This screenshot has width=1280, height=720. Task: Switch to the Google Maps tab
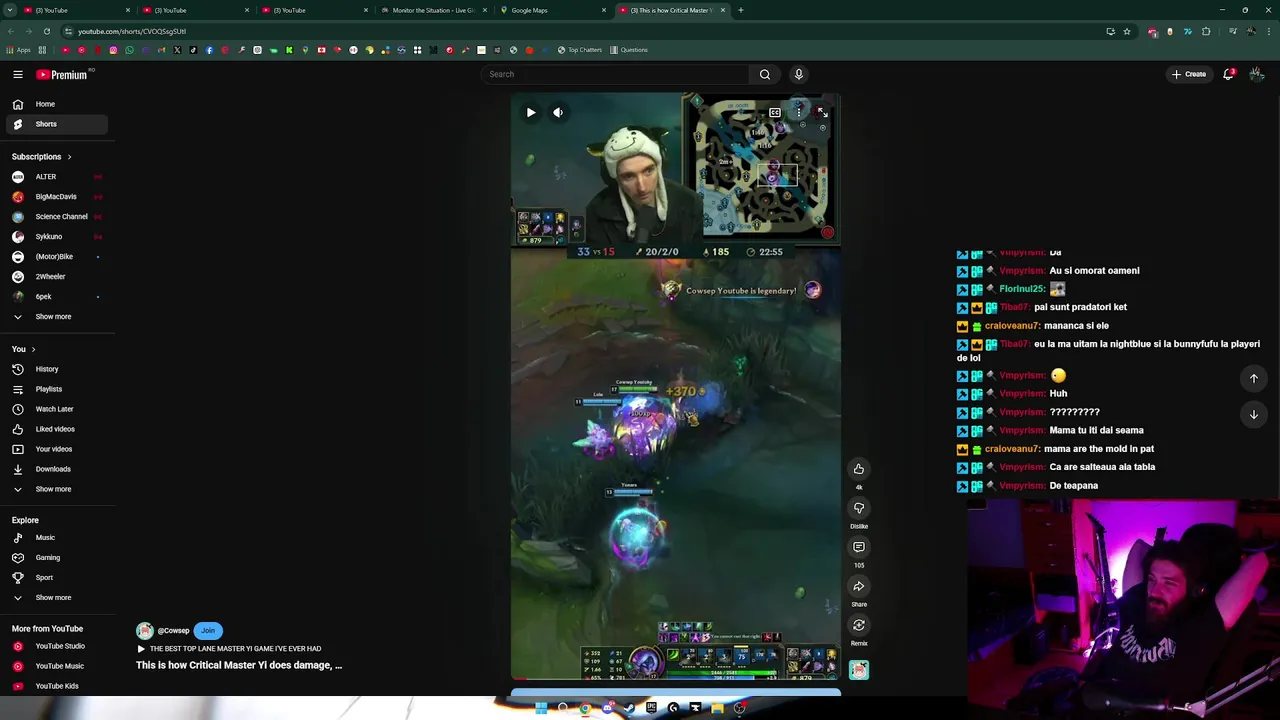tap(553, 10)
